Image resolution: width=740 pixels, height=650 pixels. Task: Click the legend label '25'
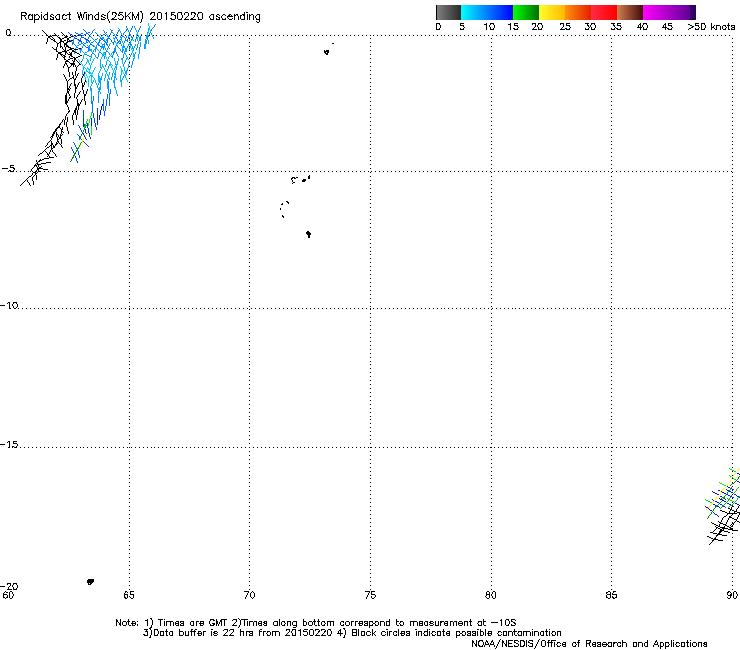pos(565,27)
